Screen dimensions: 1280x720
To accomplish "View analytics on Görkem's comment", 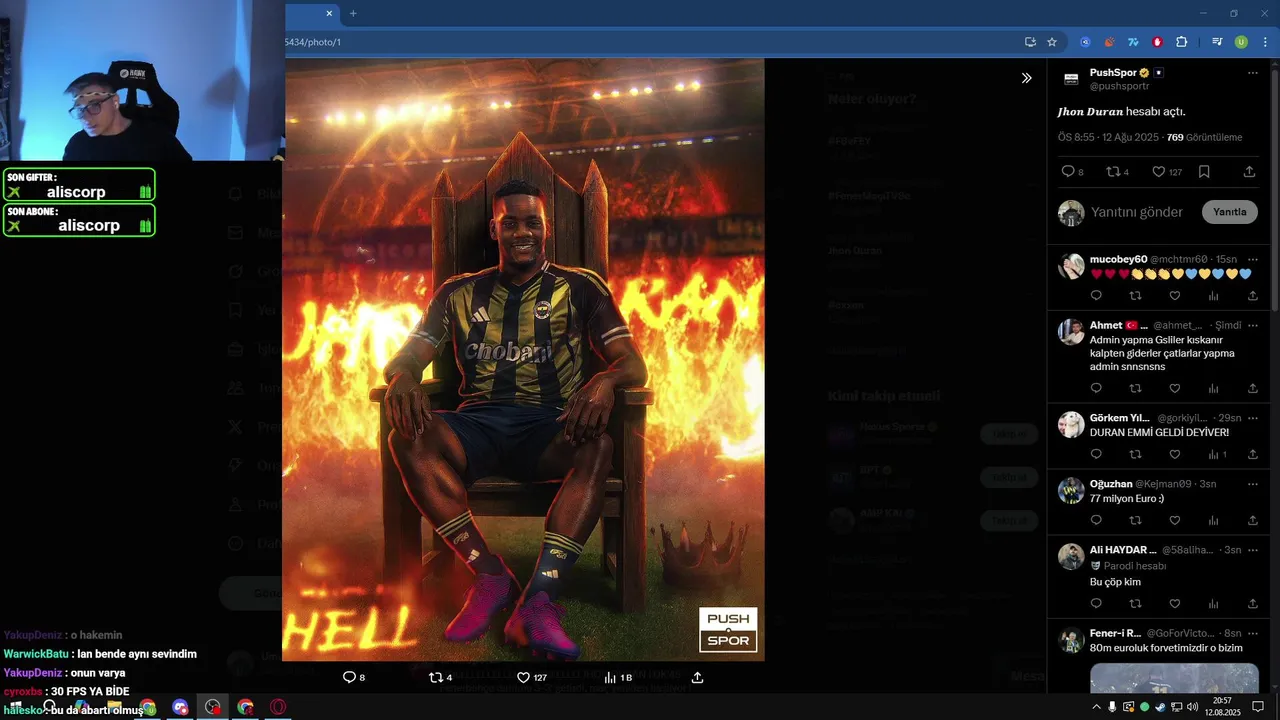I will tap(1213, 454).
